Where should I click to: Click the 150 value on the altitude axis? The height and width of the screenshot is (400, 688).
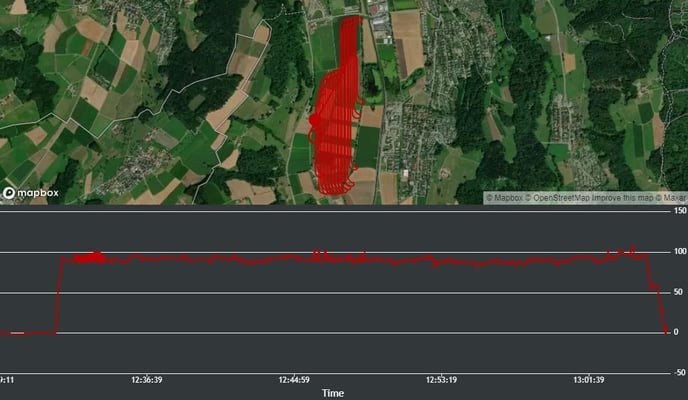point(680,211)
